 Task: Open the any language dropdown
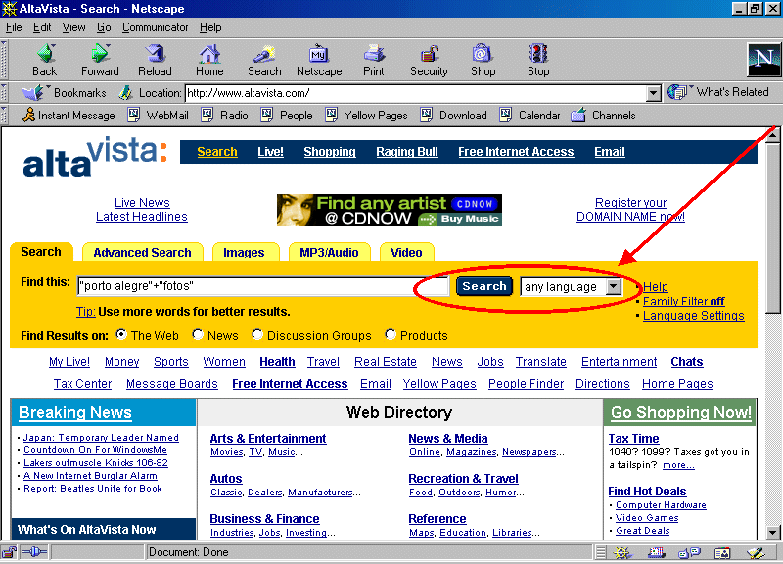pyautogui.click(x=571, y=286)
